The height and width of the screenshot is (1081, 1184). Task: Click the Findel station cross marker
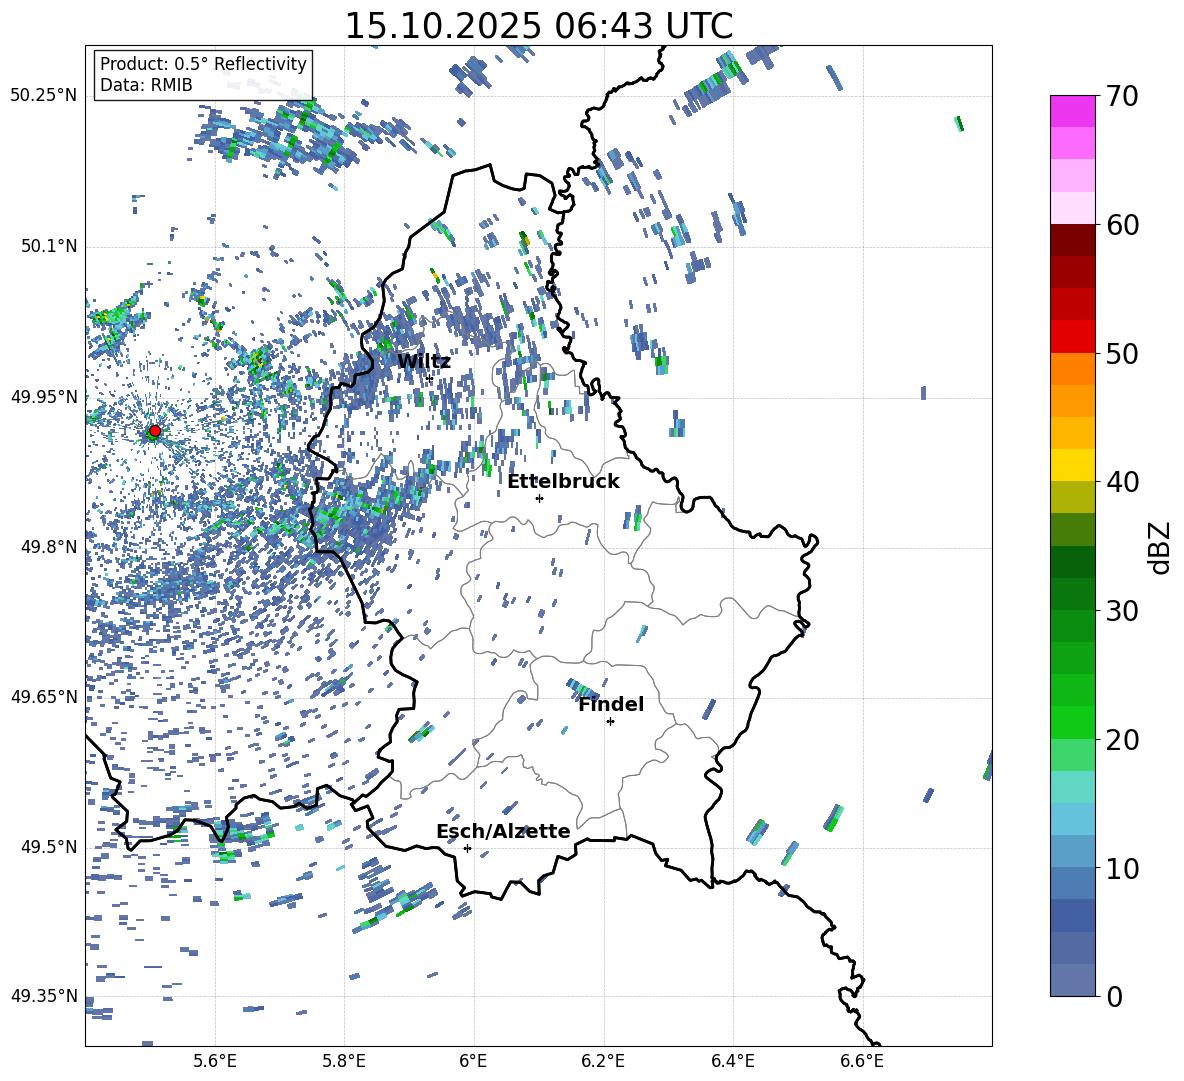(x=610, y=721)
